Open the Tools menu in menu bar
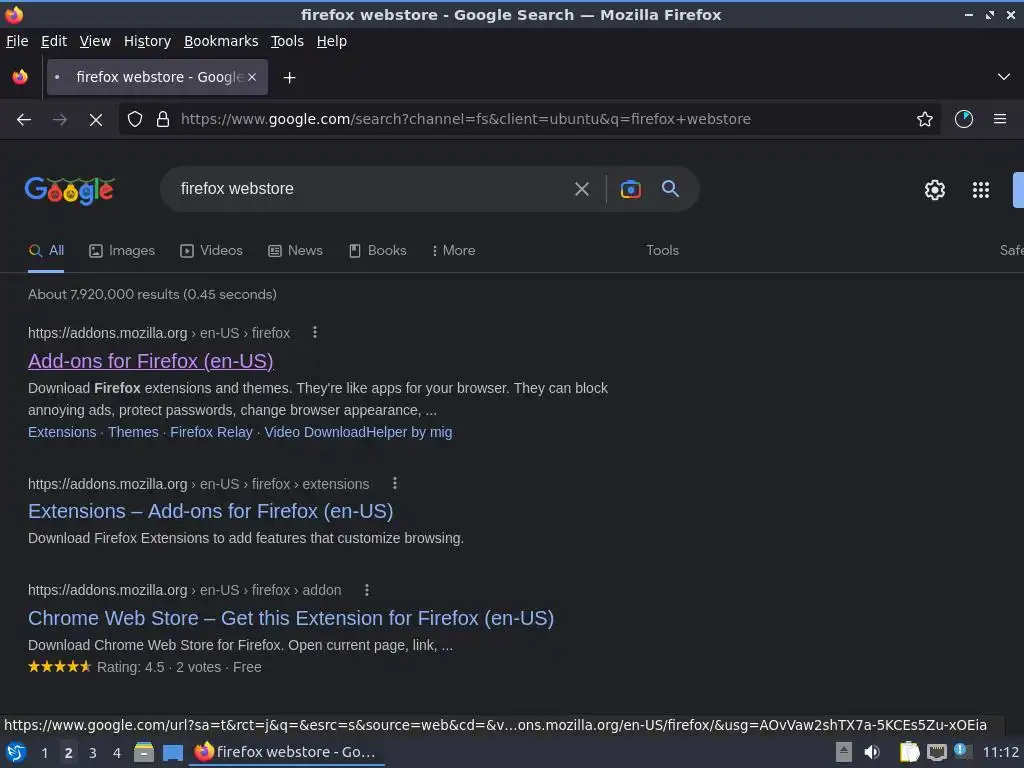 coord(287,41)
